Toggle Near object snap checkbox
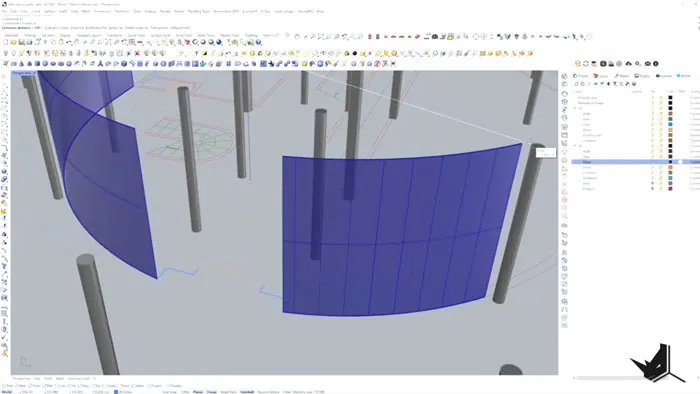700x394 pixels. click(x=21, y=386)
